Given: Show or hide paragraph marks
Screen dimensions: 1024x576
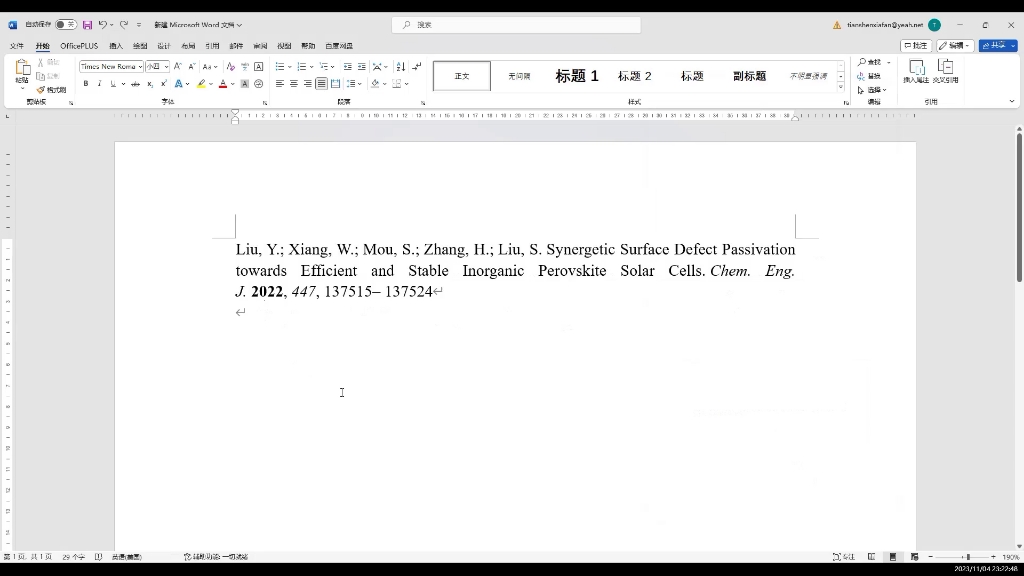Looking at the screenshot, I should [x=417, y=67].
